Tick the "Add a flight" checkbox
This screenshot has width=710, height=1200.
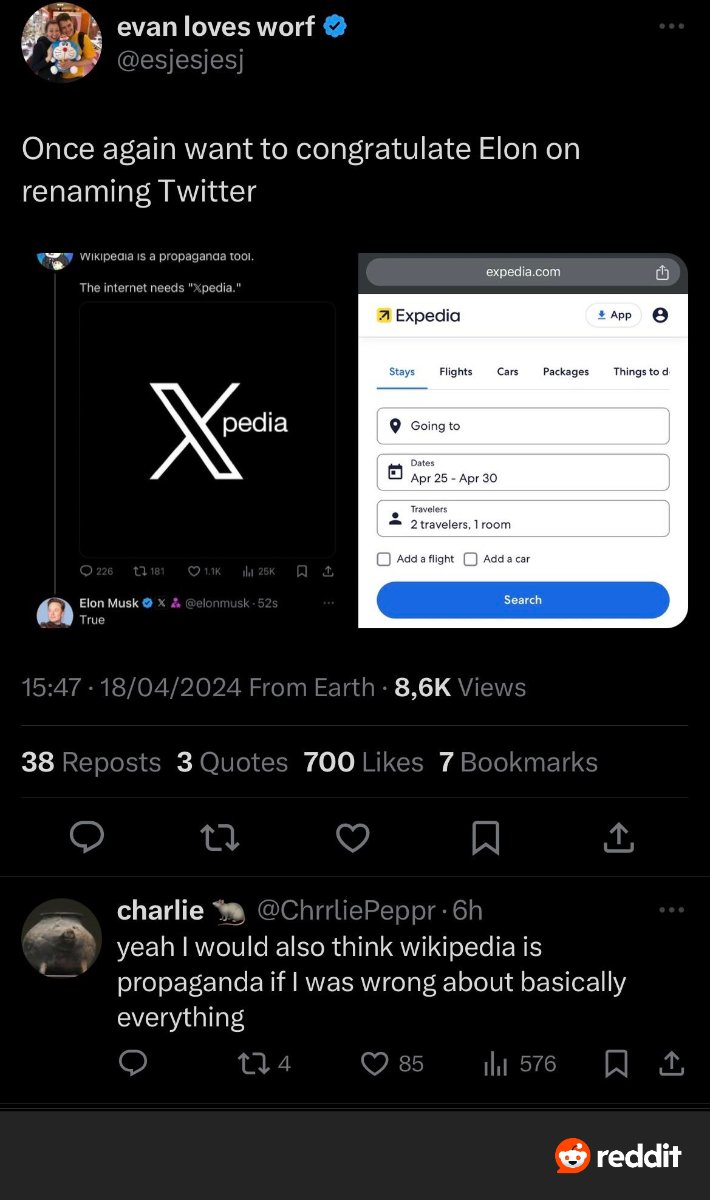[384, 559]
